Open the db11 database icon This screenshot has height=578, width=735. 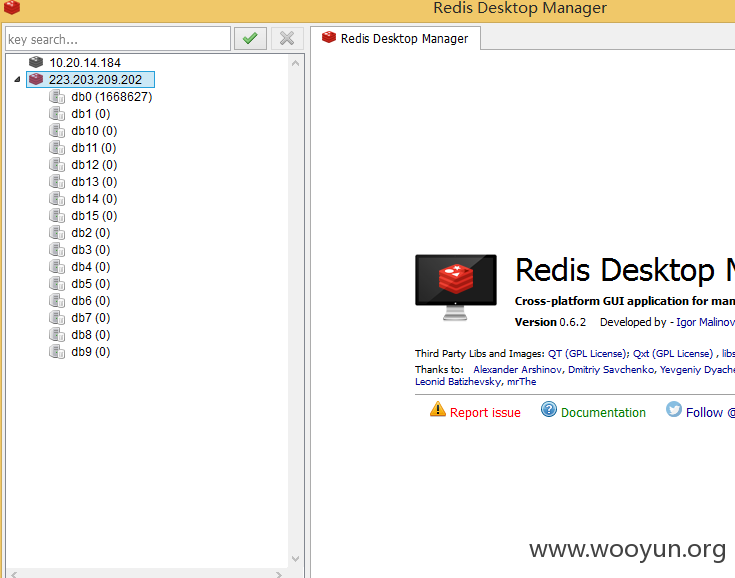(x=57, y=148)
